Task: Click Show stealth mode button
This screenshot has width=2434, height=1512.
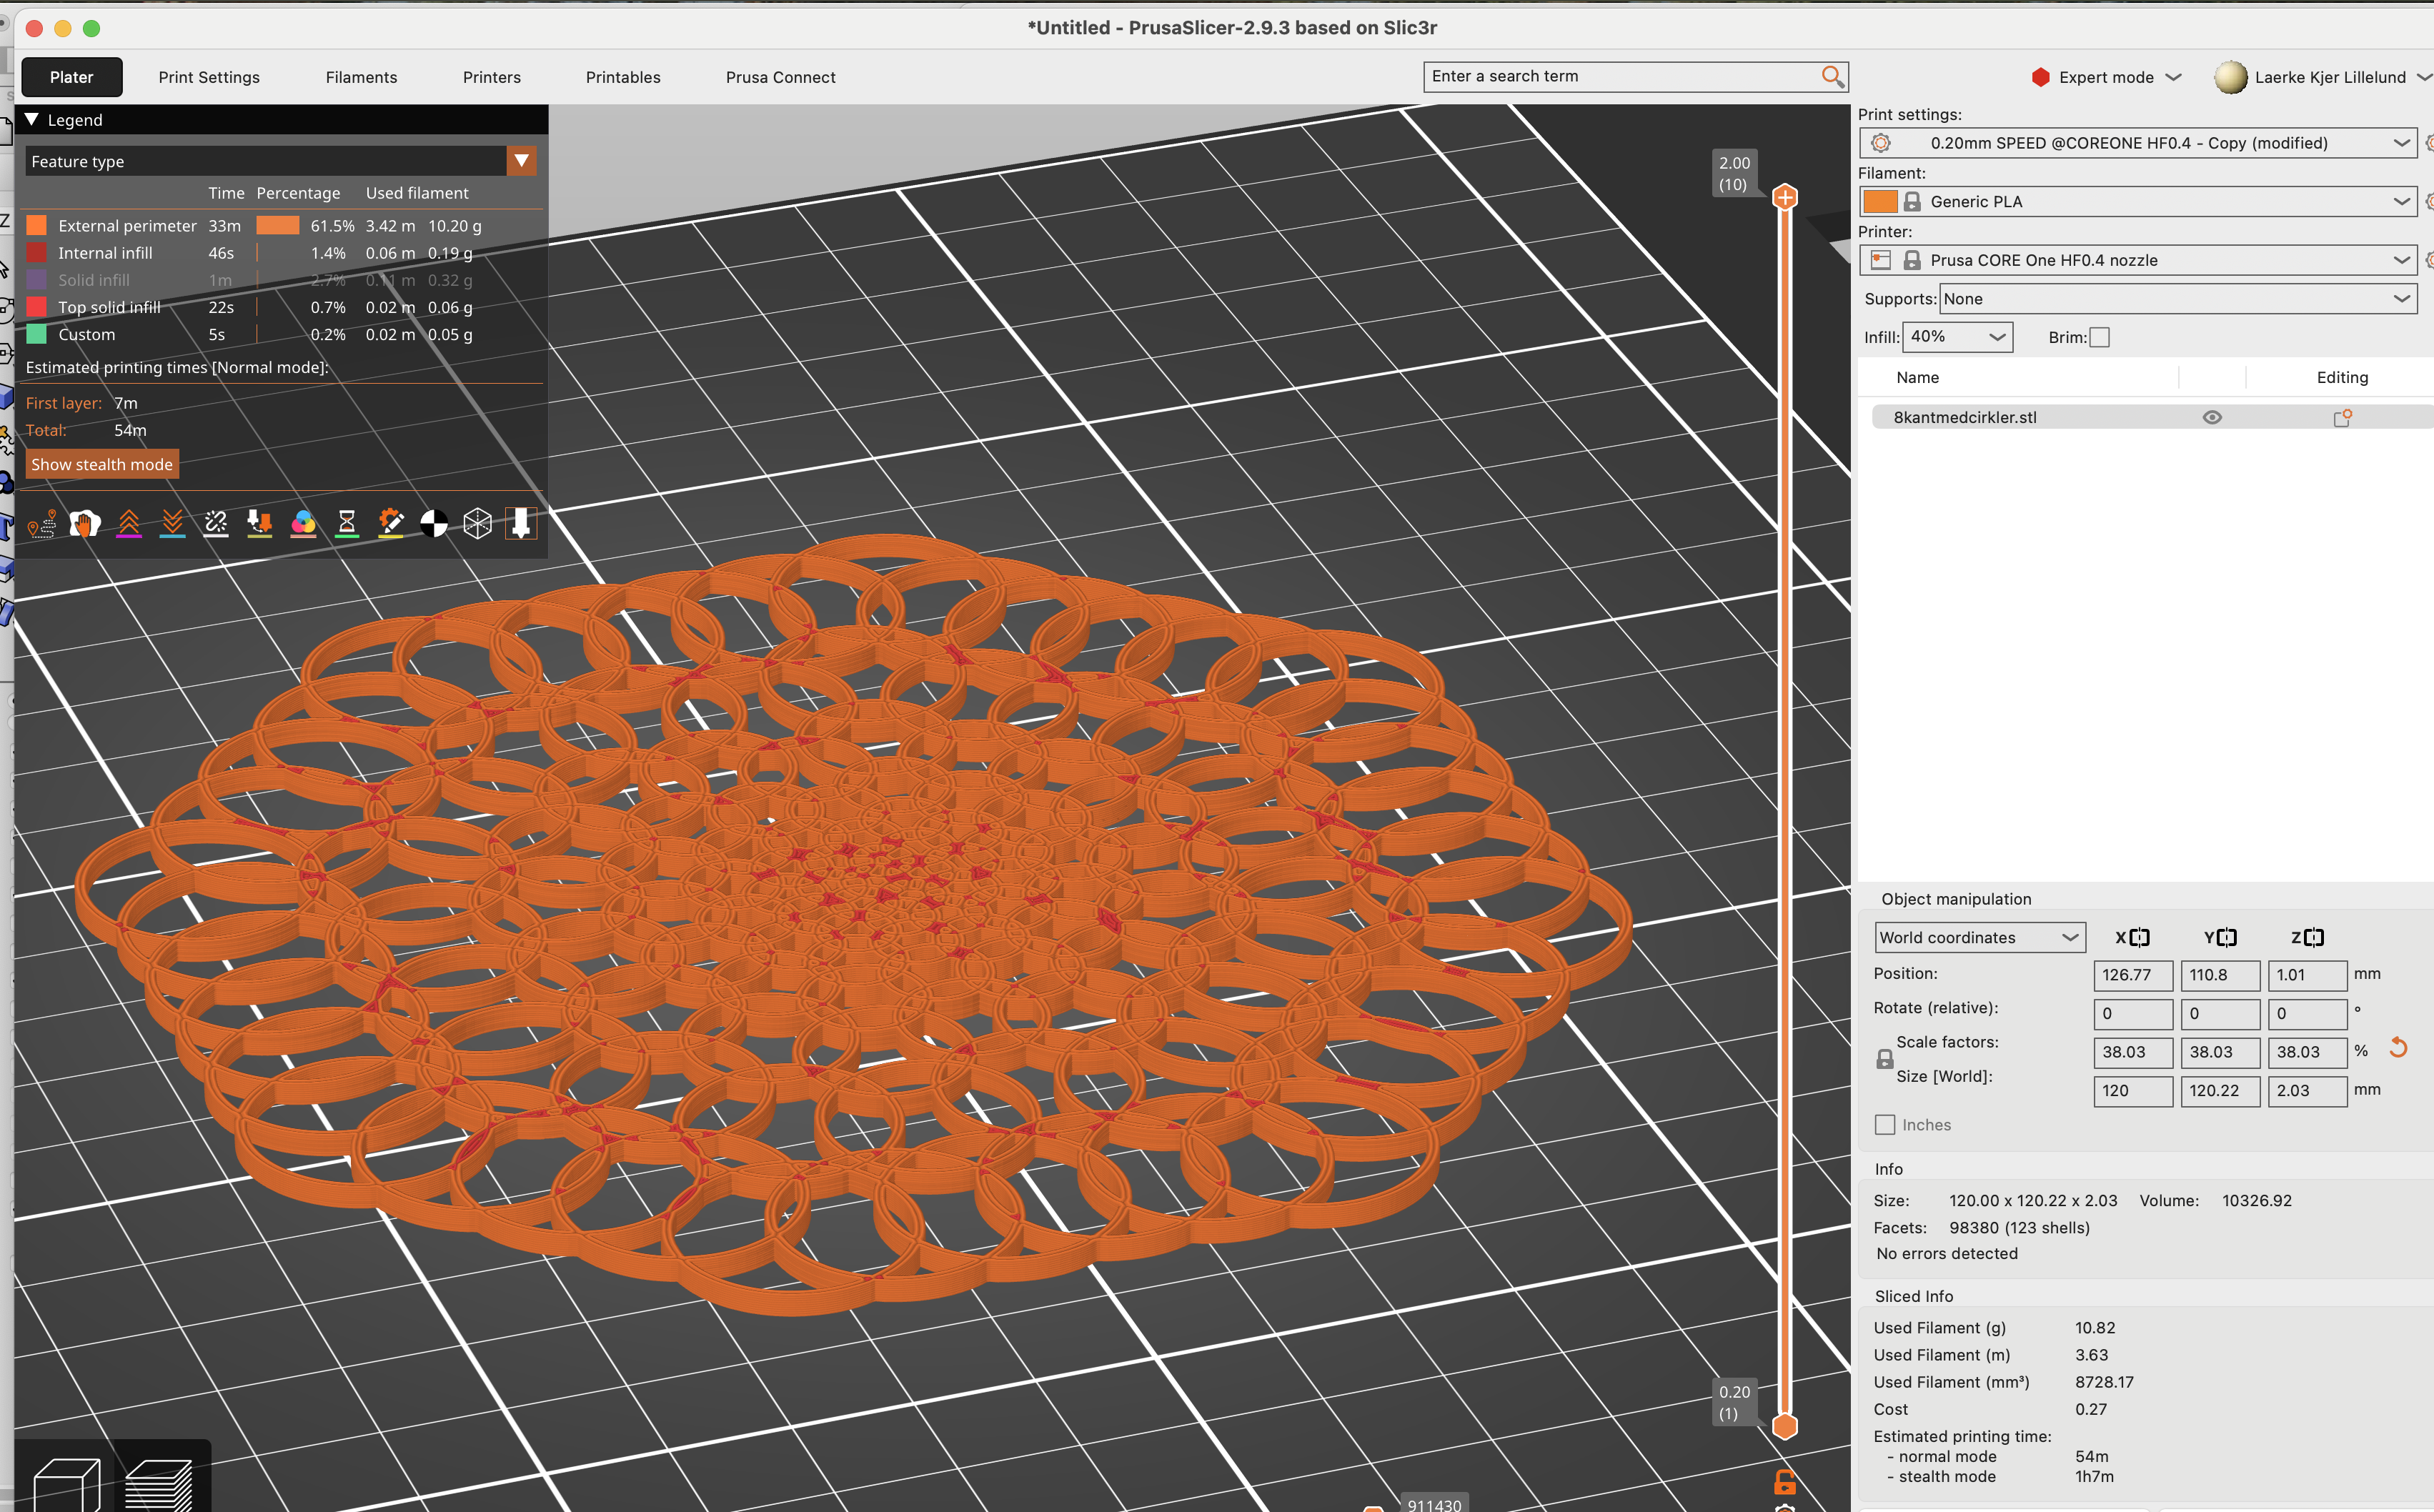Action: 102,464
